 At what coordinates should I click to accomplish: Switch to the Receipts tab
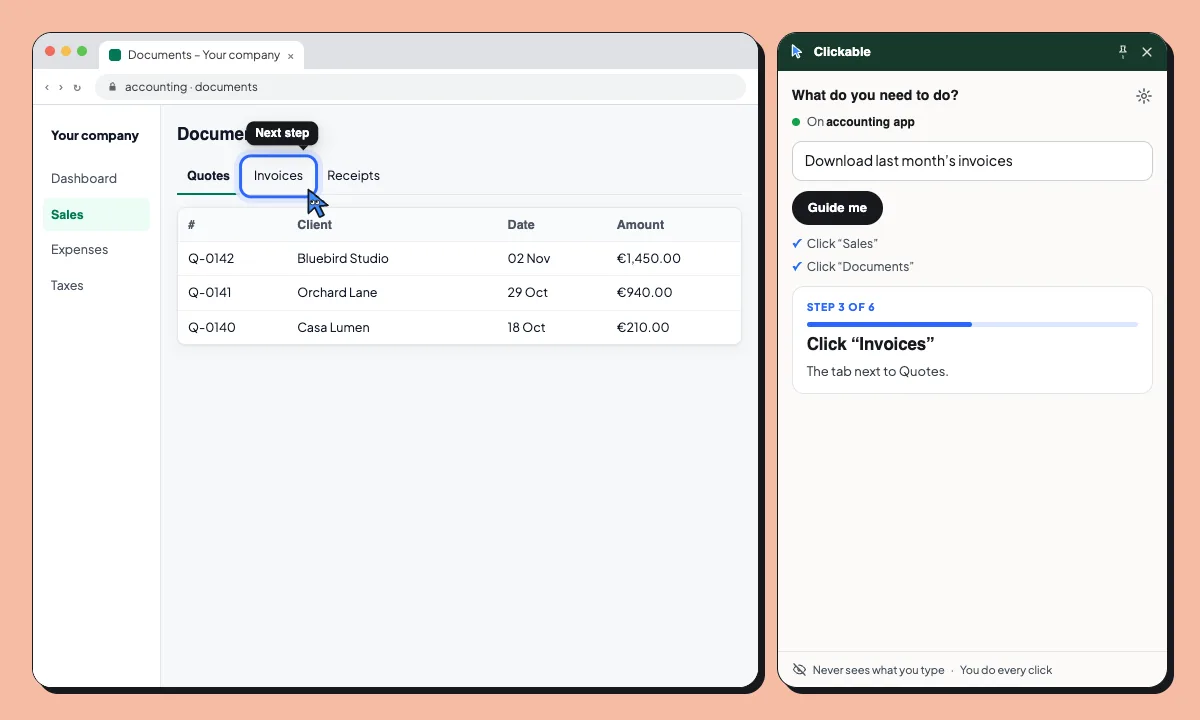click(x=354, y=175)
